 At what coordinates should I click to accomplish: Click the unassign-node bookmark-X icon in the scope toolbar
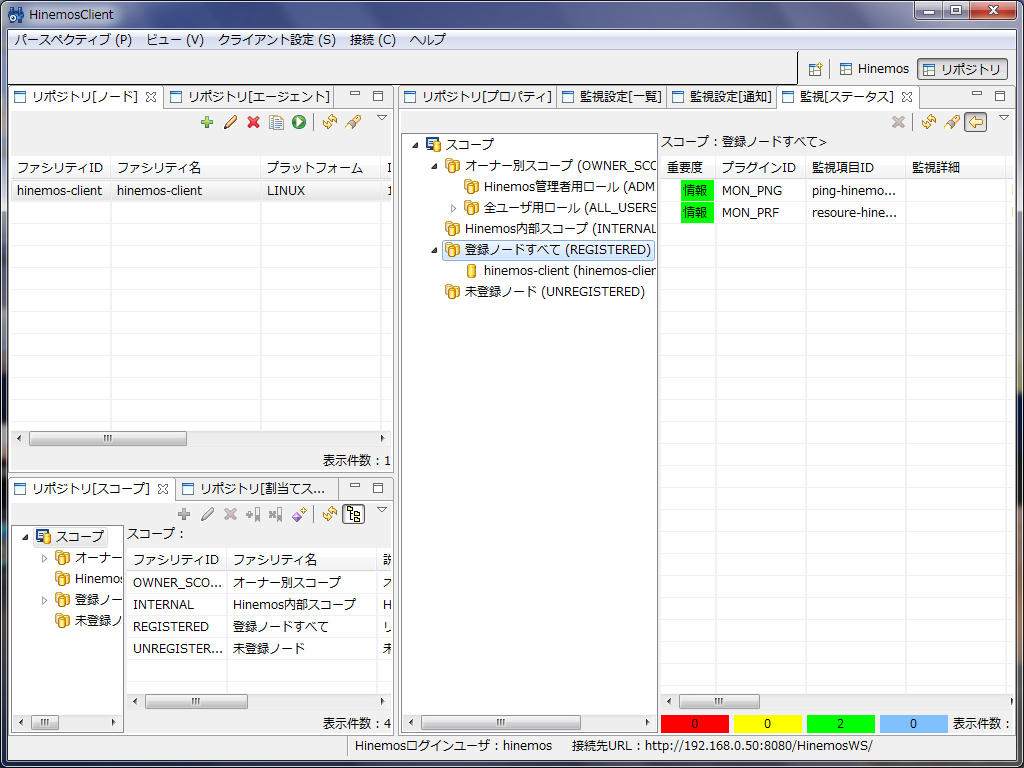click(276, 515)
